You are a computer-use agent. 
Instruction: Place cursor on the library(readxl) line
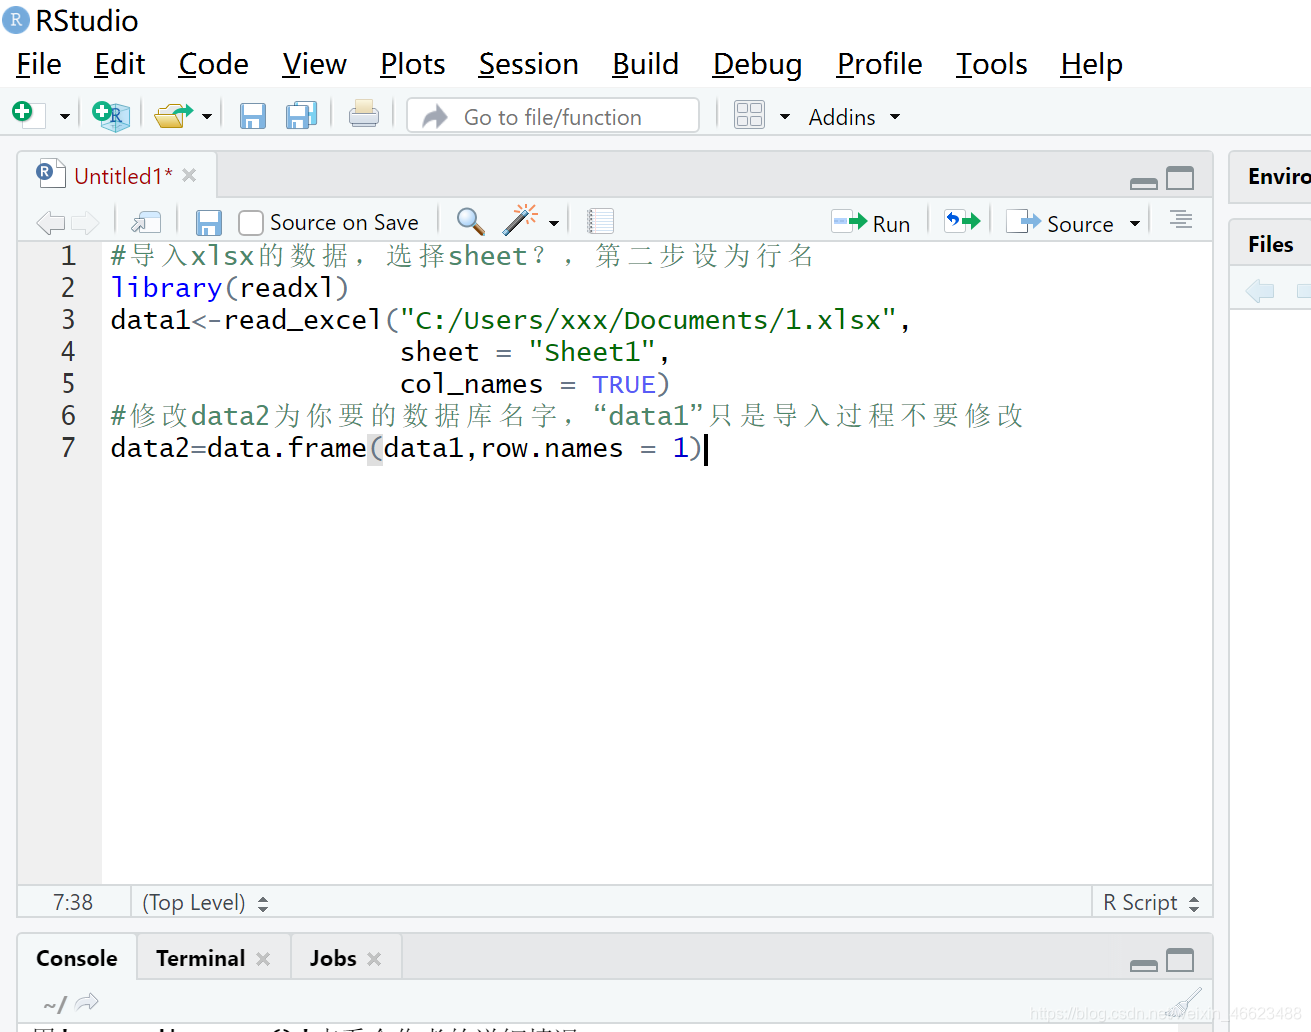pos(230,288)
